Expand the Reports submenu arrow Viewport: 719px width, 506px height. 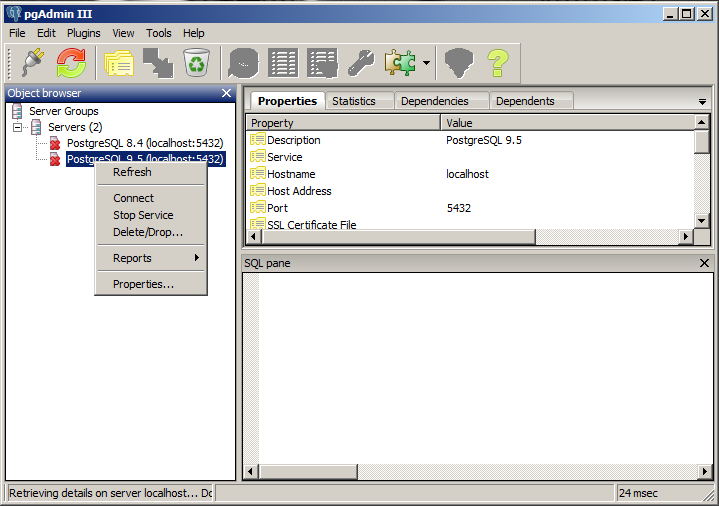click(x=197, y=258)
